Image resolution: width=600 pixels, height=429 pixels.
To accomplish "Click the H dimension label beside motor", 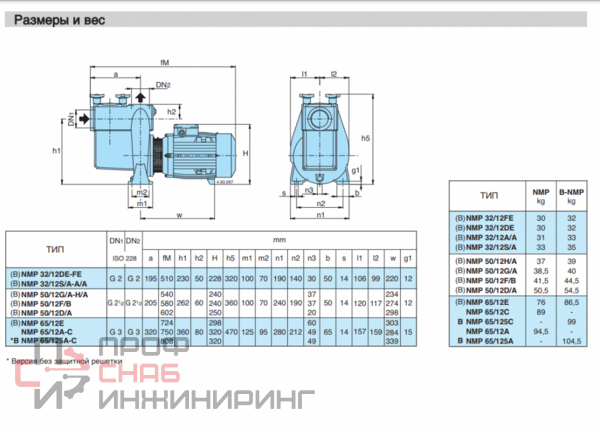I will pyautogui.click(x=247, y=151).
